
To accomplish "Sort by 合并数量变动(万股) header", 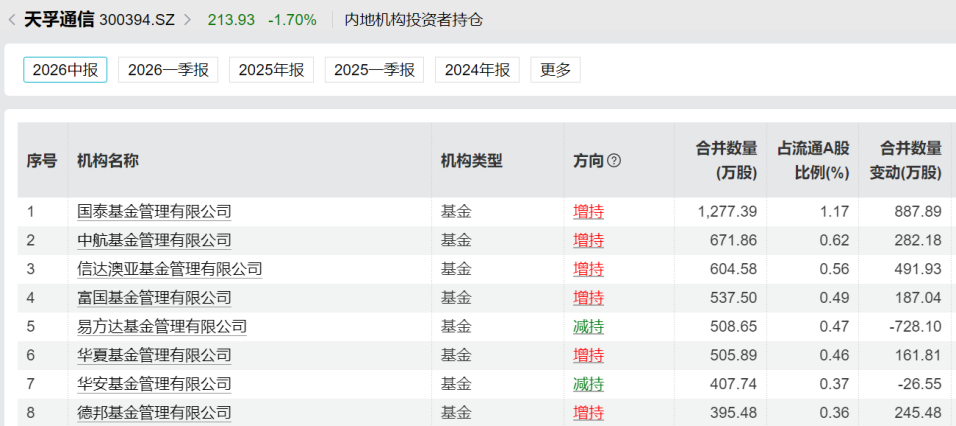I will [x=905, y=161].
